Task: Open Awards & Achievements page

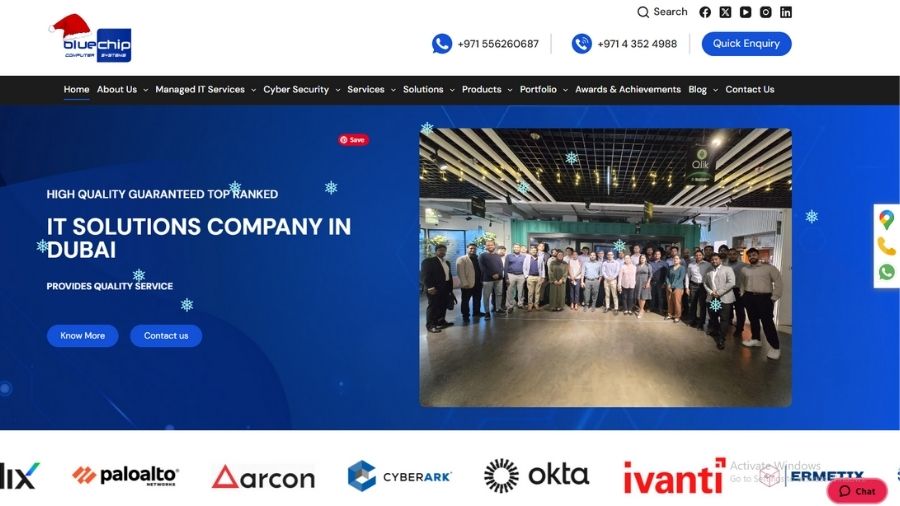Action: (x=628, y=89)
